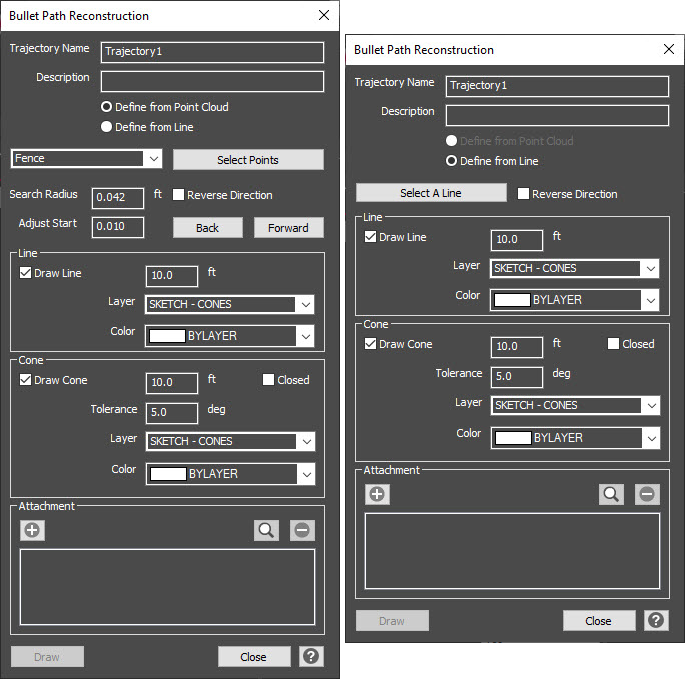
Task: Click white Line color swatch in left dialog
Action: pos(166,336)
